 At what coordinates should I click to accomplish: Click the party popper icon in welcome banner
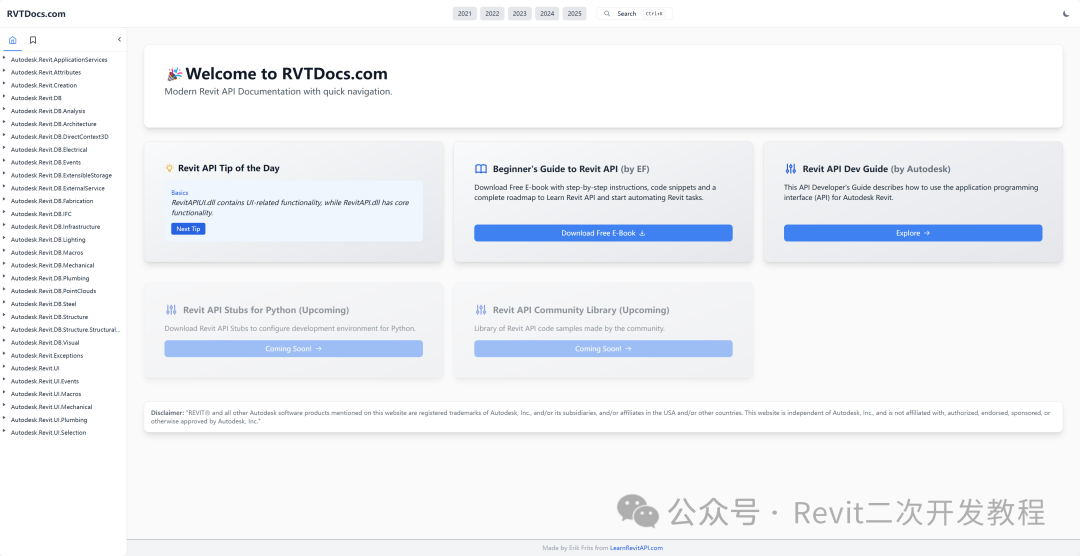click(x=174, y=74)
